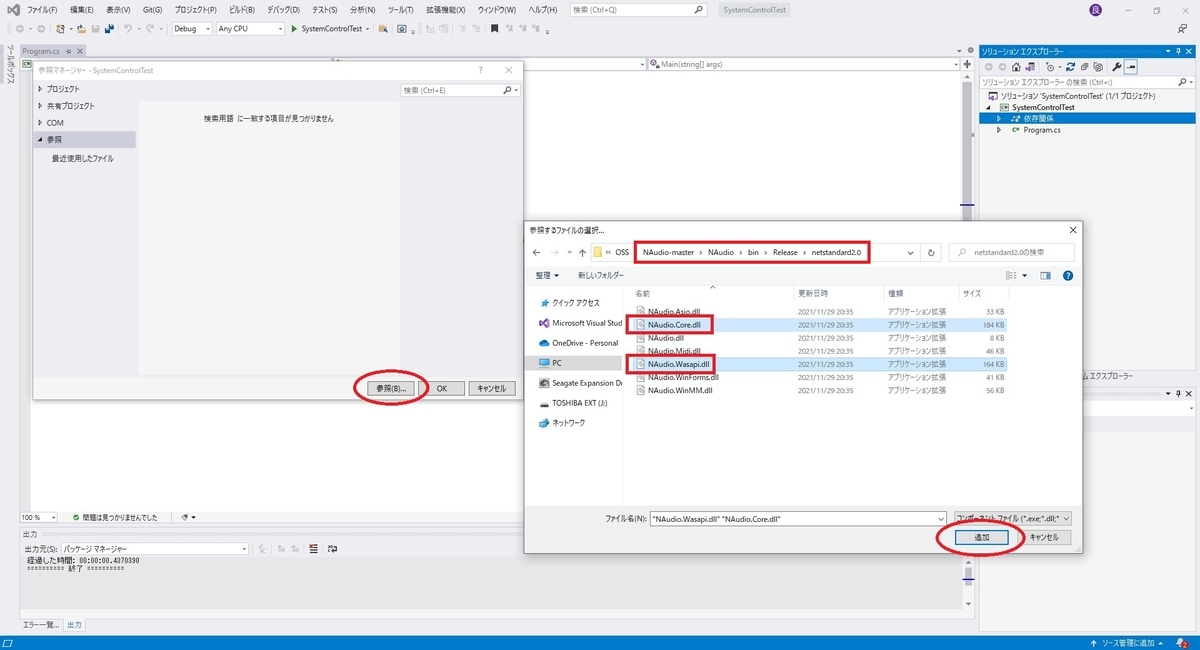Click Home icon in Solution Explorer toolbar
Viewport: 1200px width, 650px height.
(1016, 67)
